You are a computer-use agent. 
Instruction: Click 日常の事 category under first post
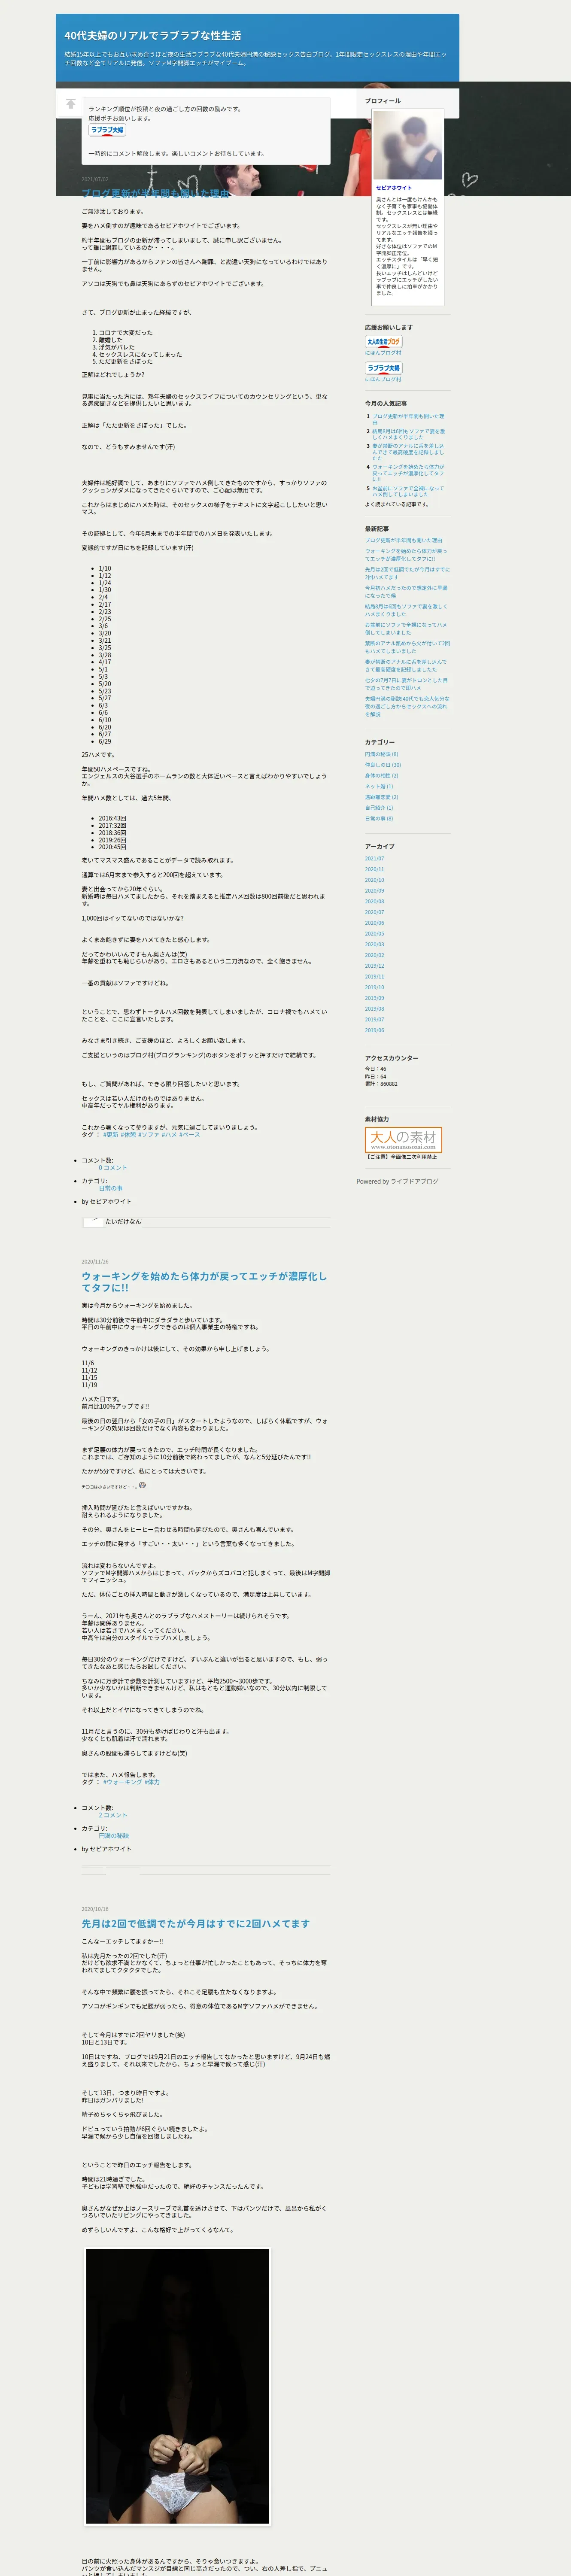pyautogui.click(x=111, y=1188)
